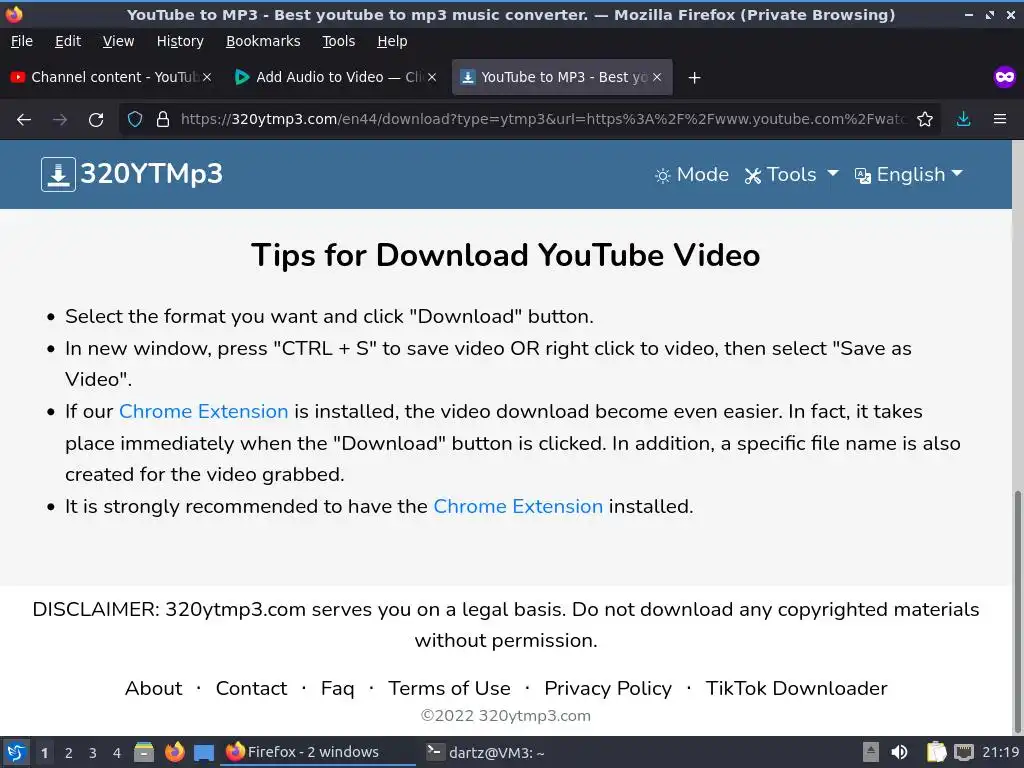The width and height of the screenshot is (1024, 768).
Task: Open the Tools menu in menu bar
Action: pos(338,41)
